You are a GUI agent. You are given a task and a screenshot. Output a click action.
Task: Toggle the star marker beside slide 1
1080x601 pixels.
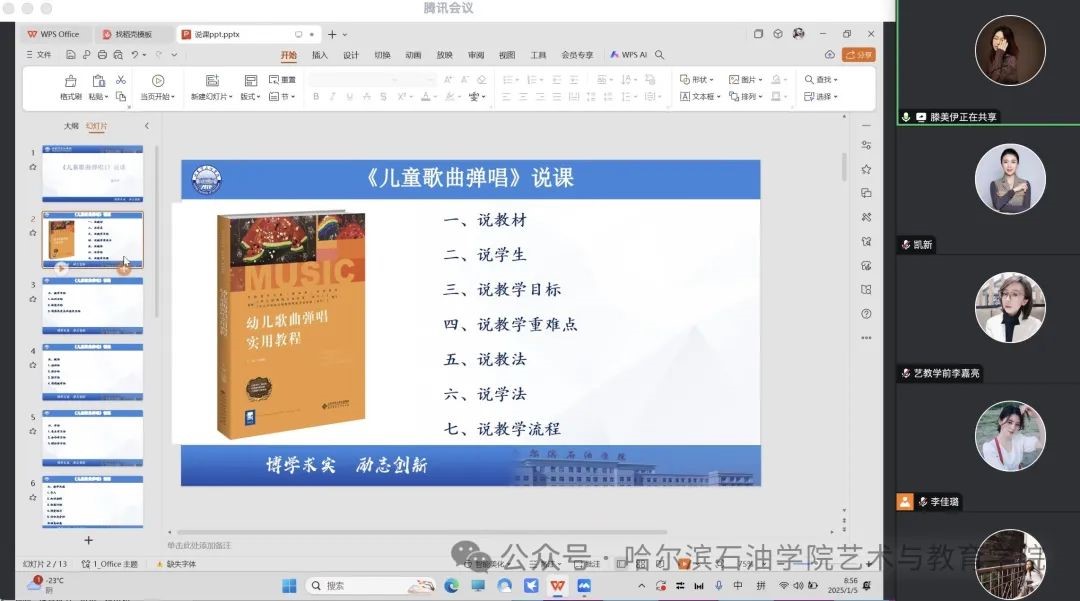pos(33,167)
